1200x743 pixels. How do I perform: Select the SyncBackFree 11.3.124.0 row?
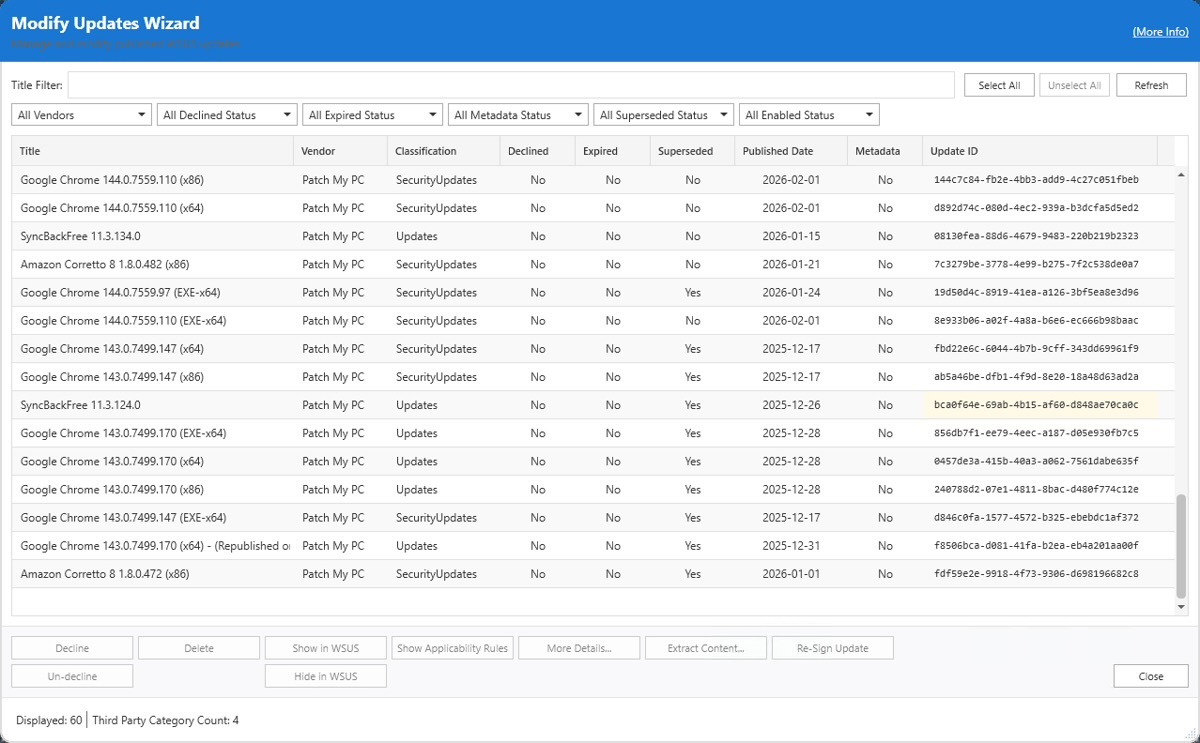click(x=593, y=405)
